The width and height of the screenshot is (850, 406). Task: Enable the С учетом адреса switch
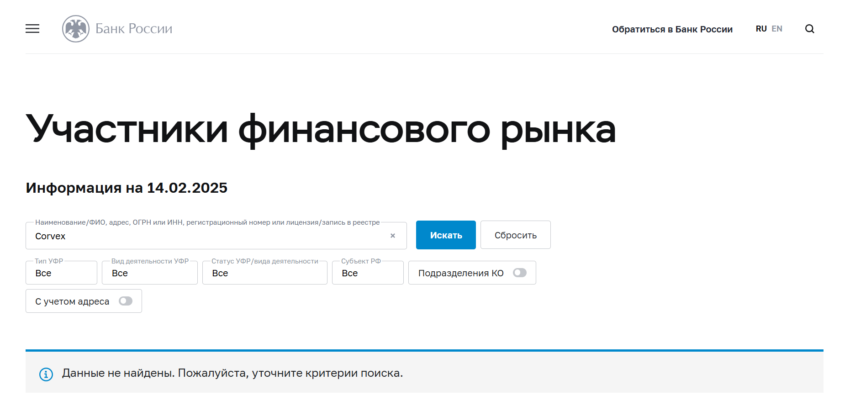125,301
